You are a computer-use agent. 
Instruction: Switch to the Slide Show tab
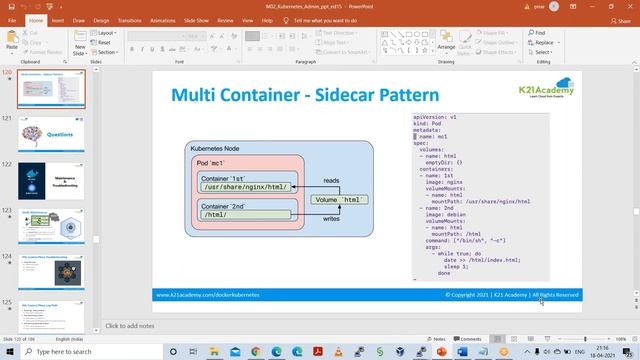pos(196,20)
